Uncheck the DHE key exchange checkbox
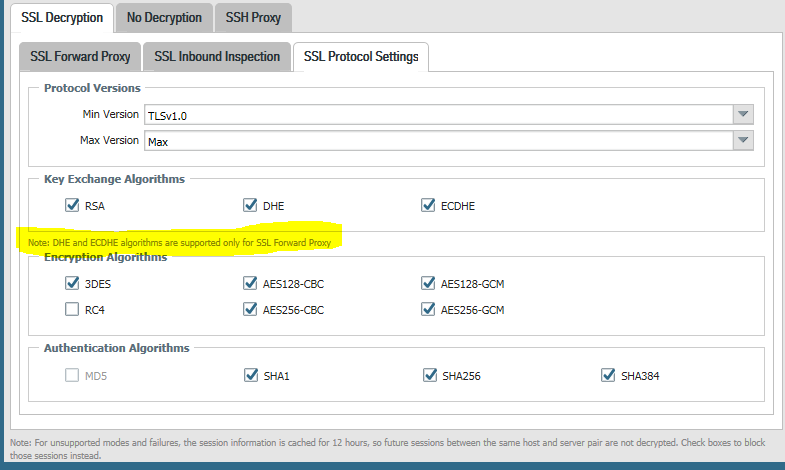The width and height of the screenshot is (785, 470). click(x=250, y=205)
